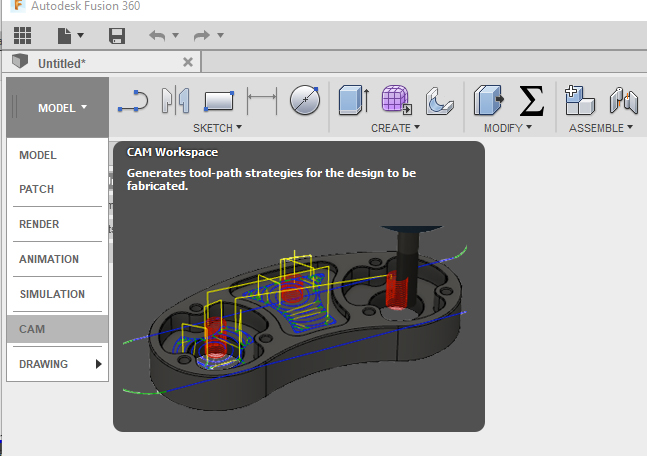Choose MODEL workspace from list
647x456 pixels.
57,155
